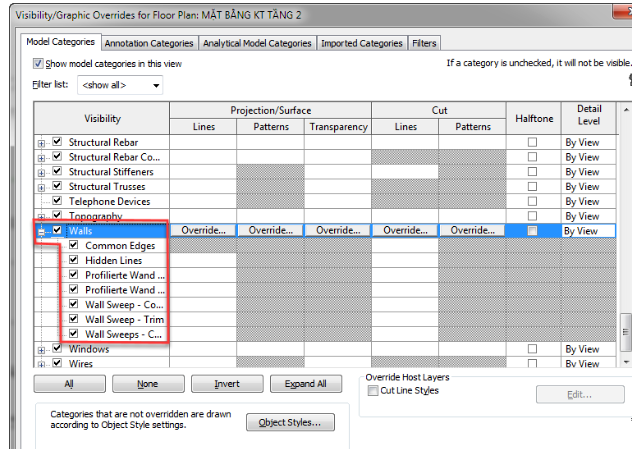This screenshot has width=632, height=449.
Task: Uncheck Hidden Lines subcategory
Action: [x=74, y=260]
